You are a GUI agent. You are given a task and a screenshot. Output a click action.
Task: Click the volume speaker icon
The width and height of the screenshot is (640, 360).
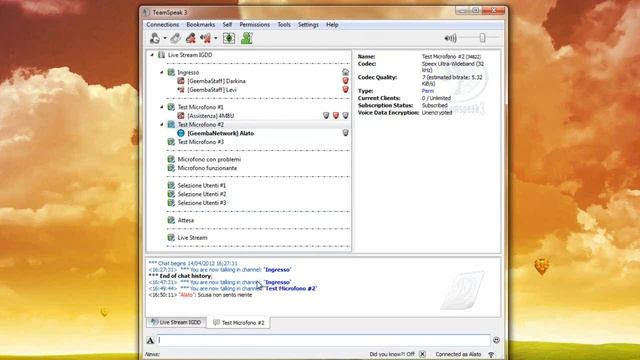(450, 38)
